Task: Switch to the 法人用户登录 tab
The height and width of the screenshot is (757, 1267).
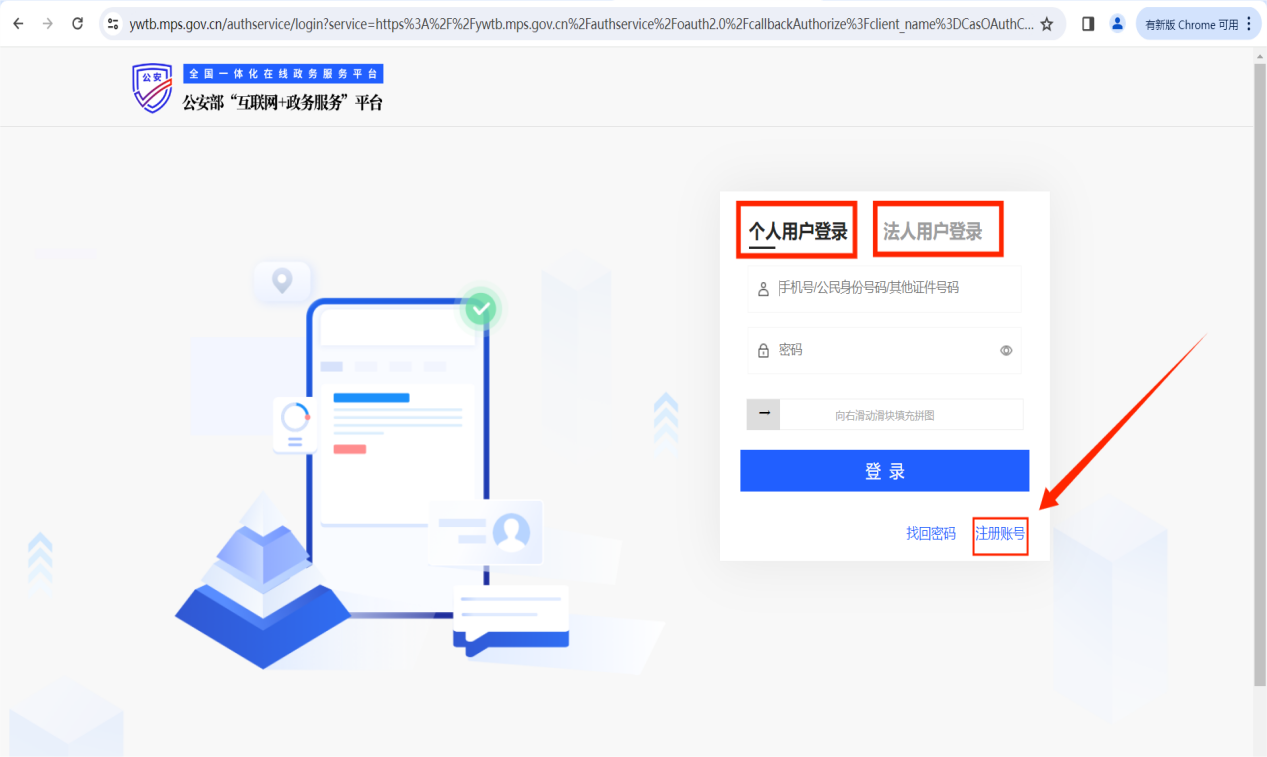Action: [x=937, y=229]
